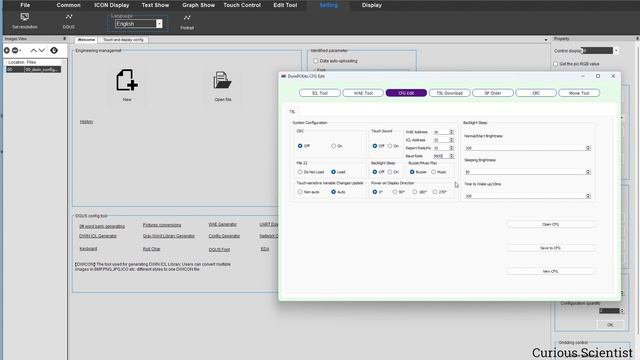Select Load for File 22
Screen dimensions: 640x360
[x=333, y=172]
